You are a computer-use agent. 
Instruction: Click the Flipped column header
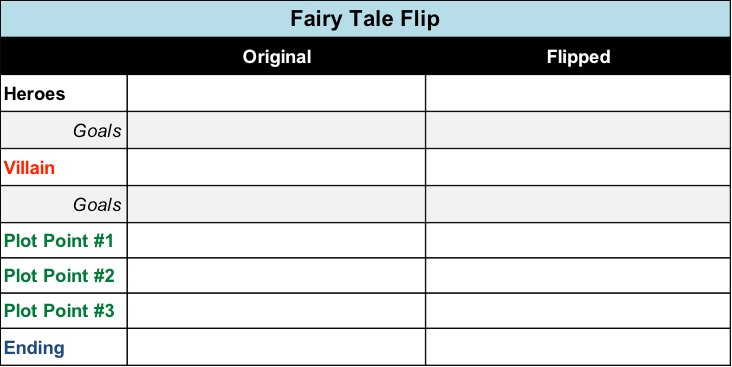(578, 56)
